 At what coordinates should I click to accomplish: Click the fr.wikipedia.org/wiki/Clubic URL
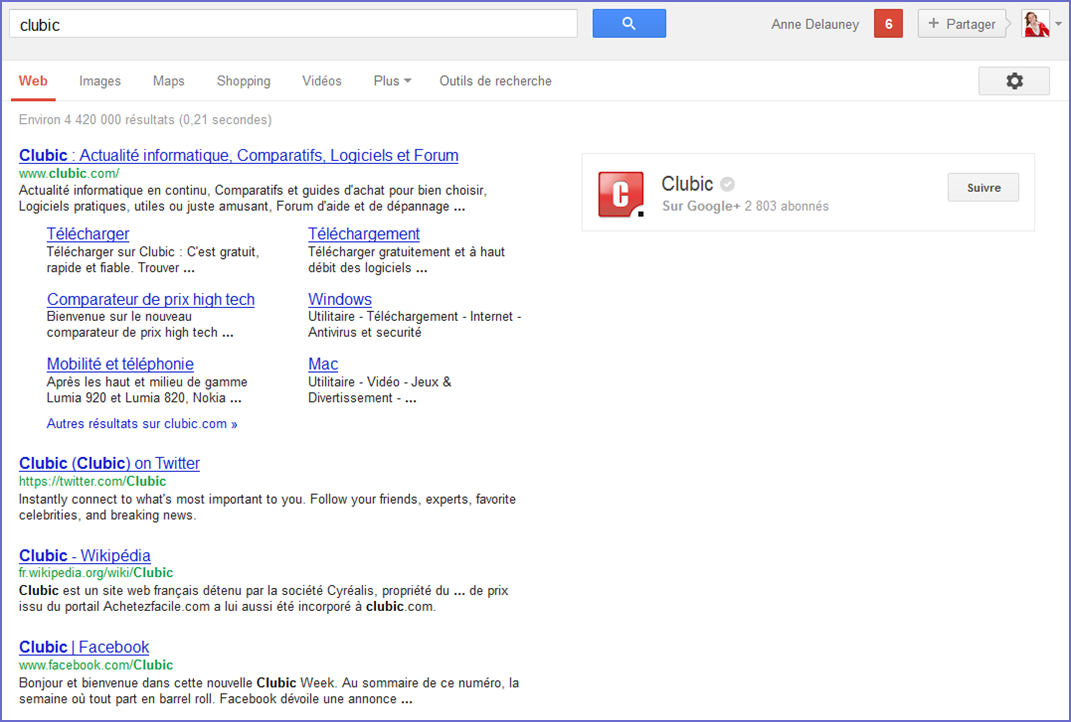[x=96, y=573]
